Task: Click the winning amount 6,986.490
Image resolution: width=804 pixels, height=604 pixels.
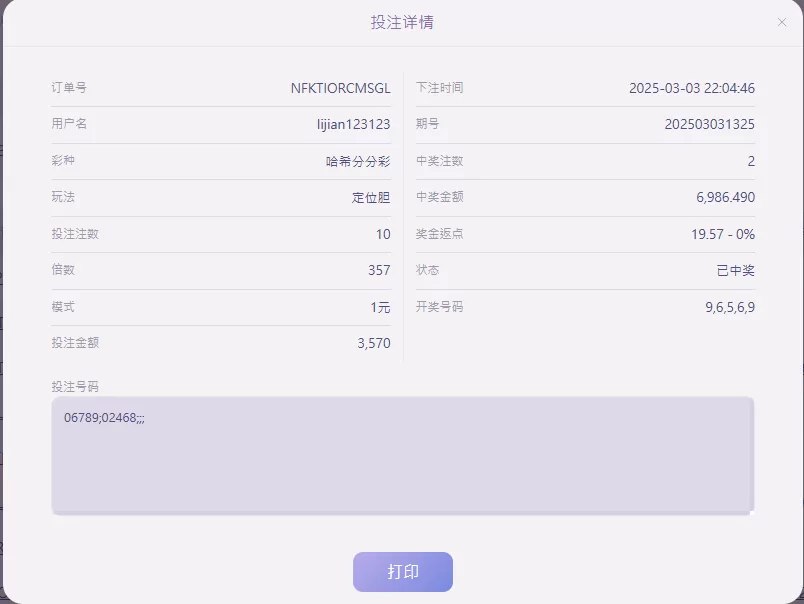Action: point(725,197)
